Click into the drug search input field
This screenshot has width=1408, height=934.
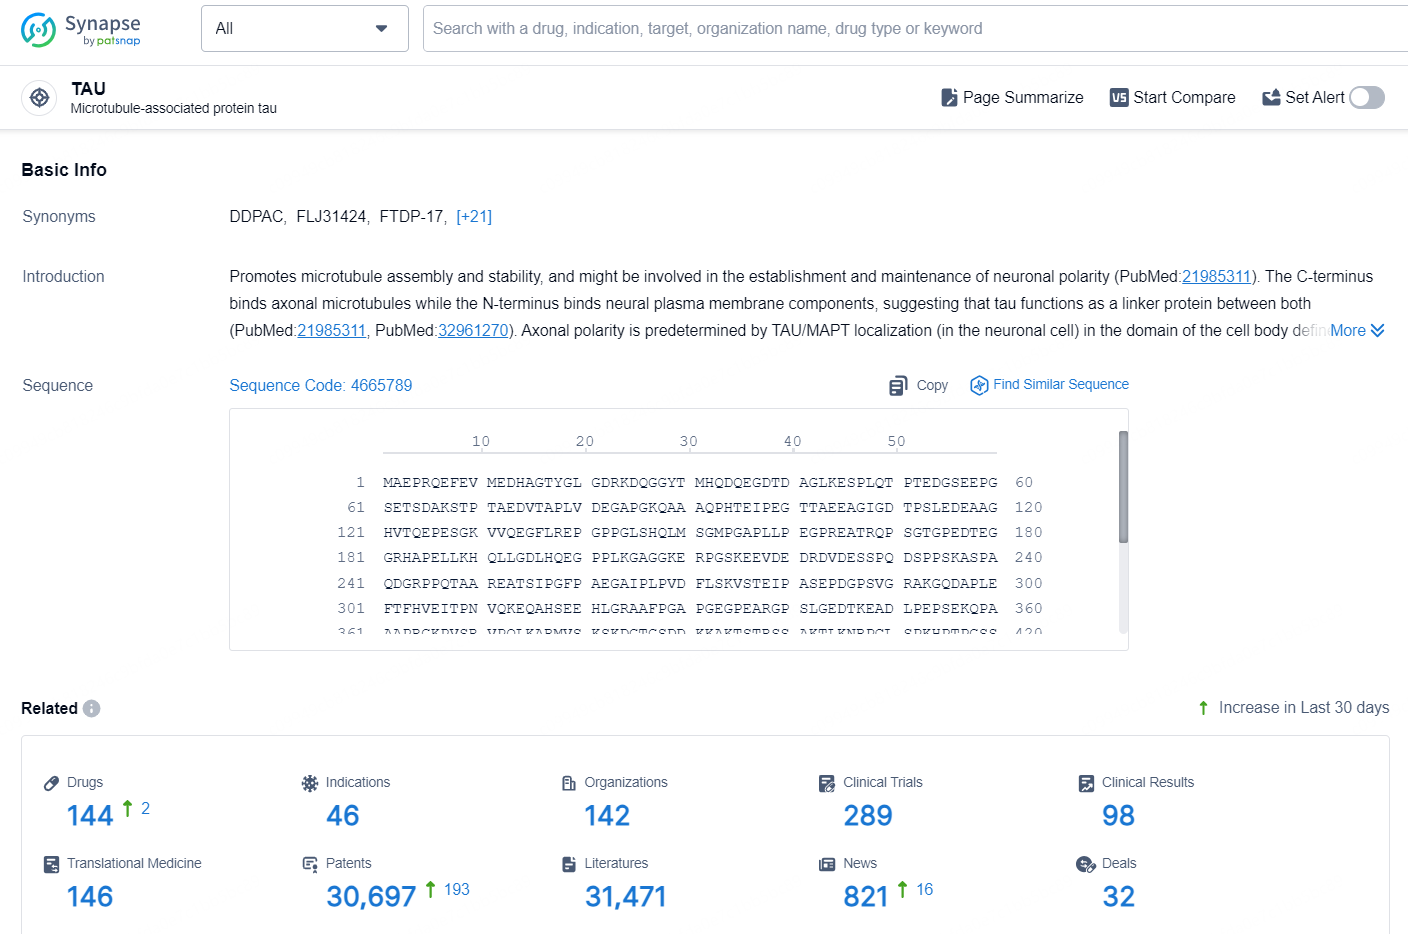[900, 29]
